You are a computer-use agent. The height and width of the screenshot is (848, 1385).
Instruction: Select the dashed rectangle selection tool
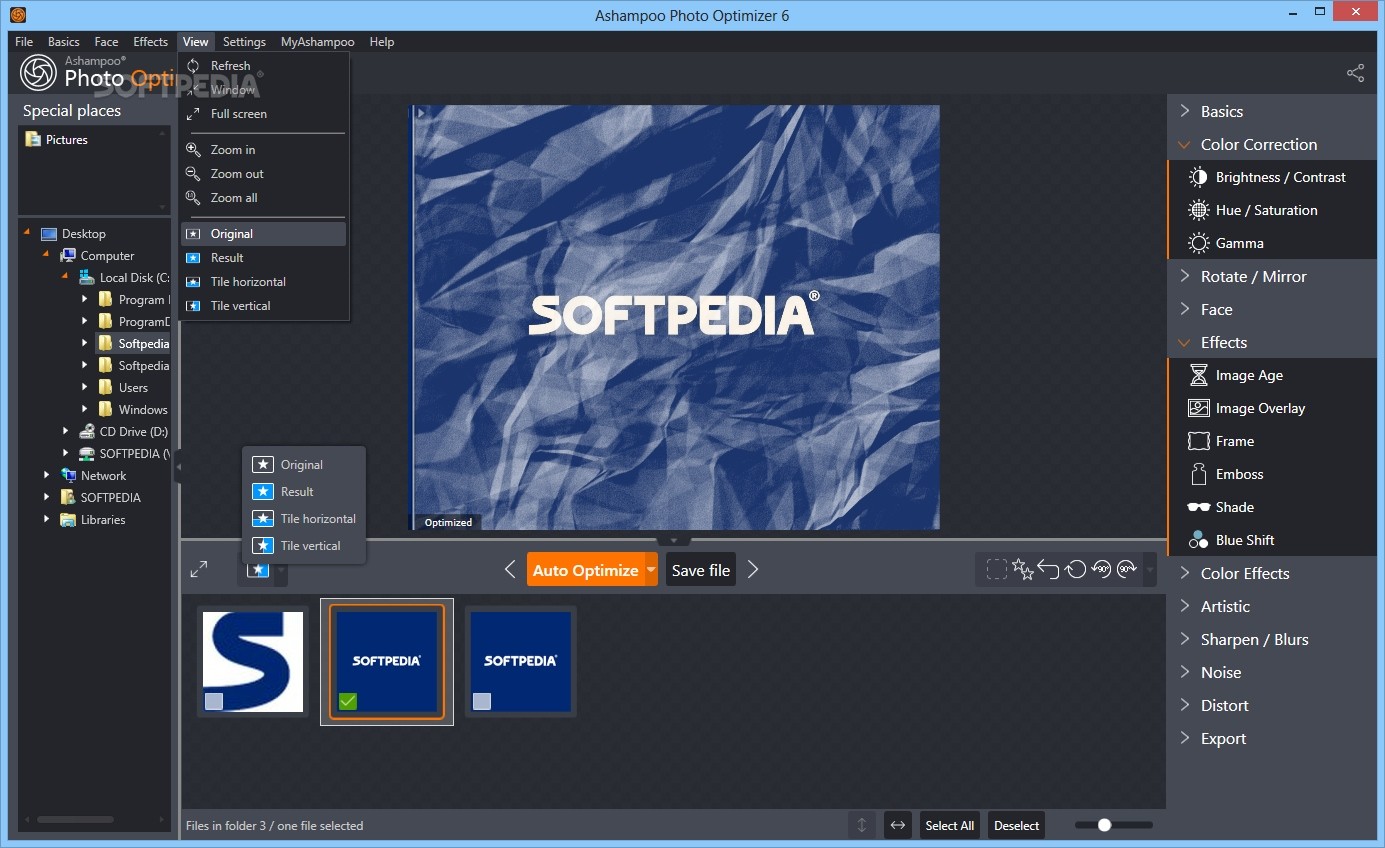(x=996, y=569)
